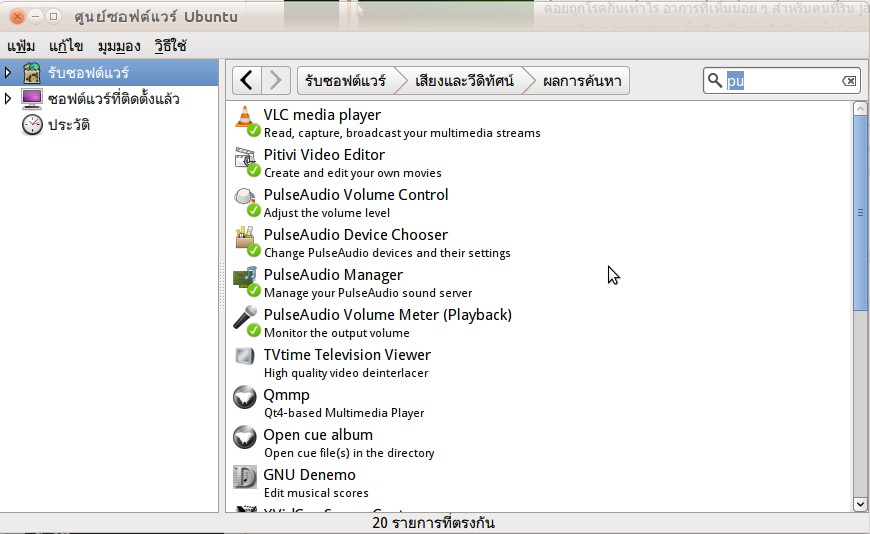Click 'Manage your PulseAudio sound server'
Screen dimensions: 870x534
368,293
